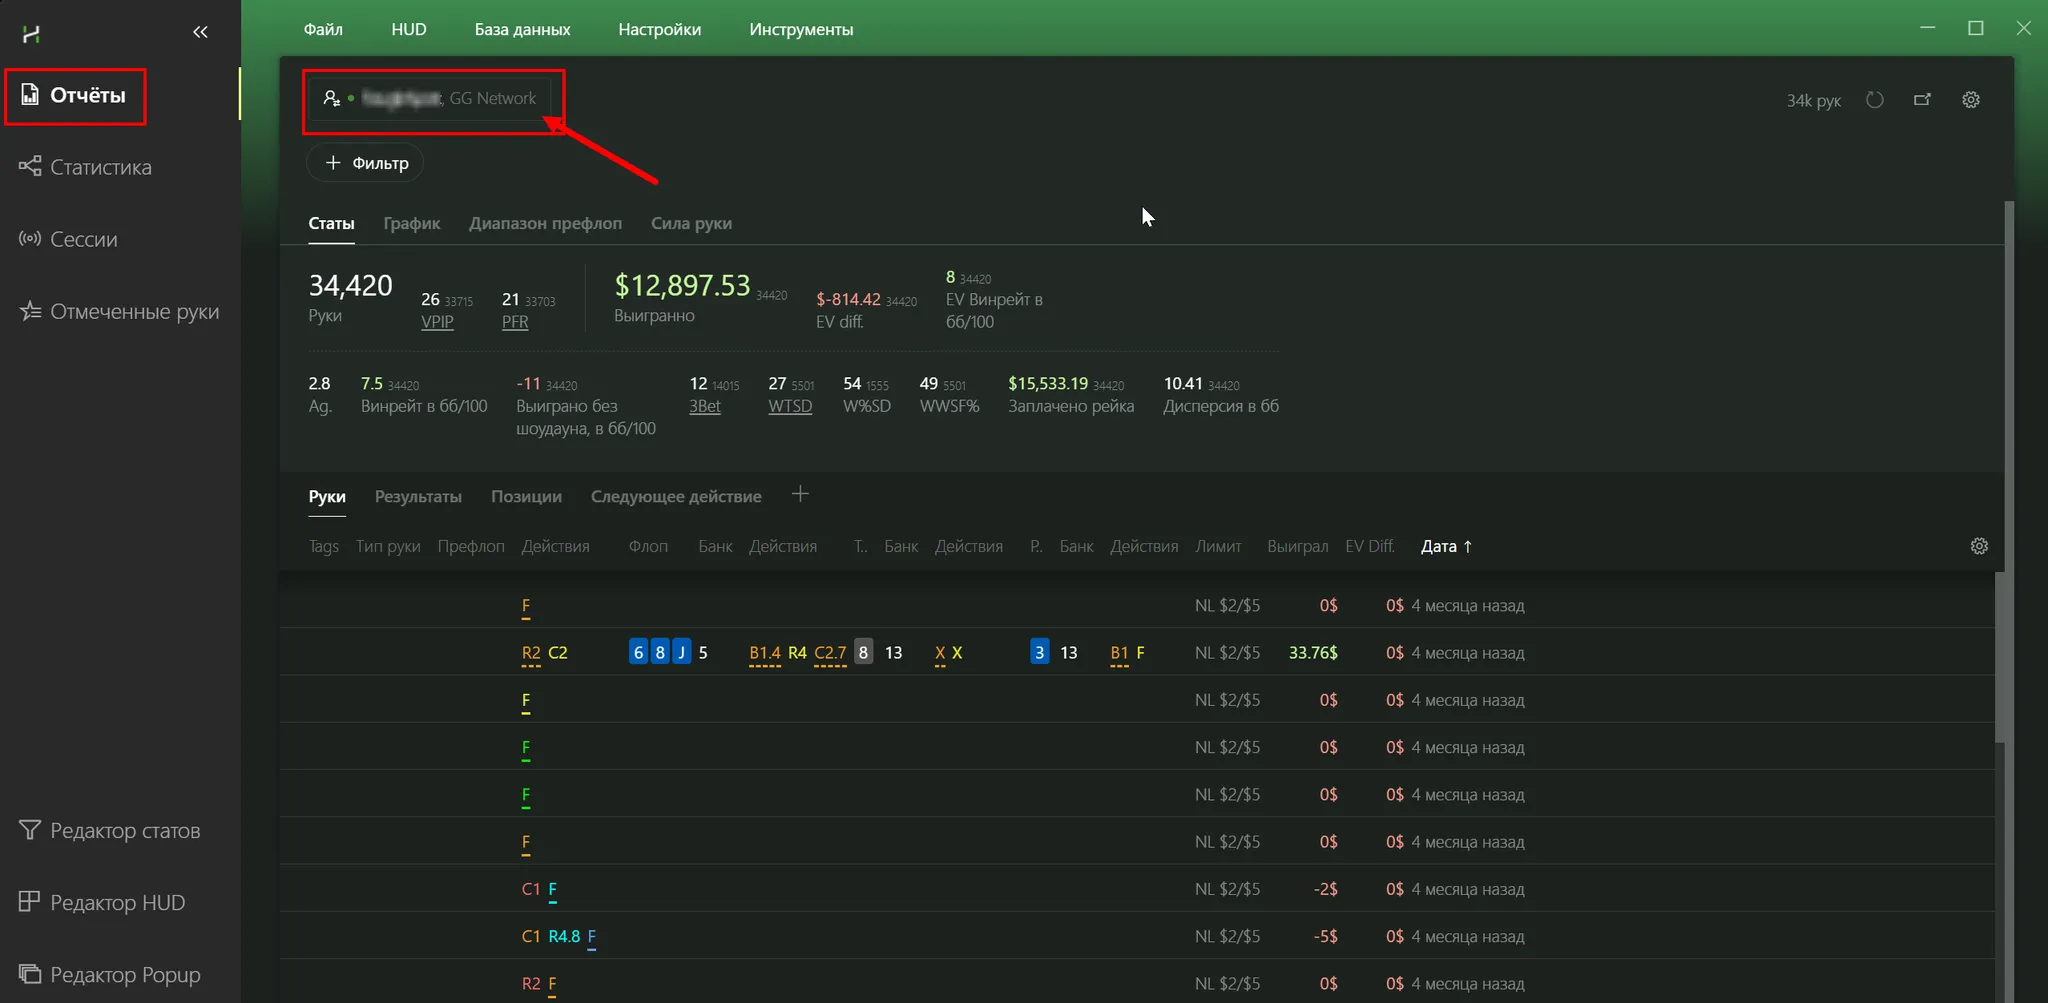Click the 34,420 Руки count
Image resolution: width=2048 pixels, height=1003 pixels.
click(x=350, y=286)
